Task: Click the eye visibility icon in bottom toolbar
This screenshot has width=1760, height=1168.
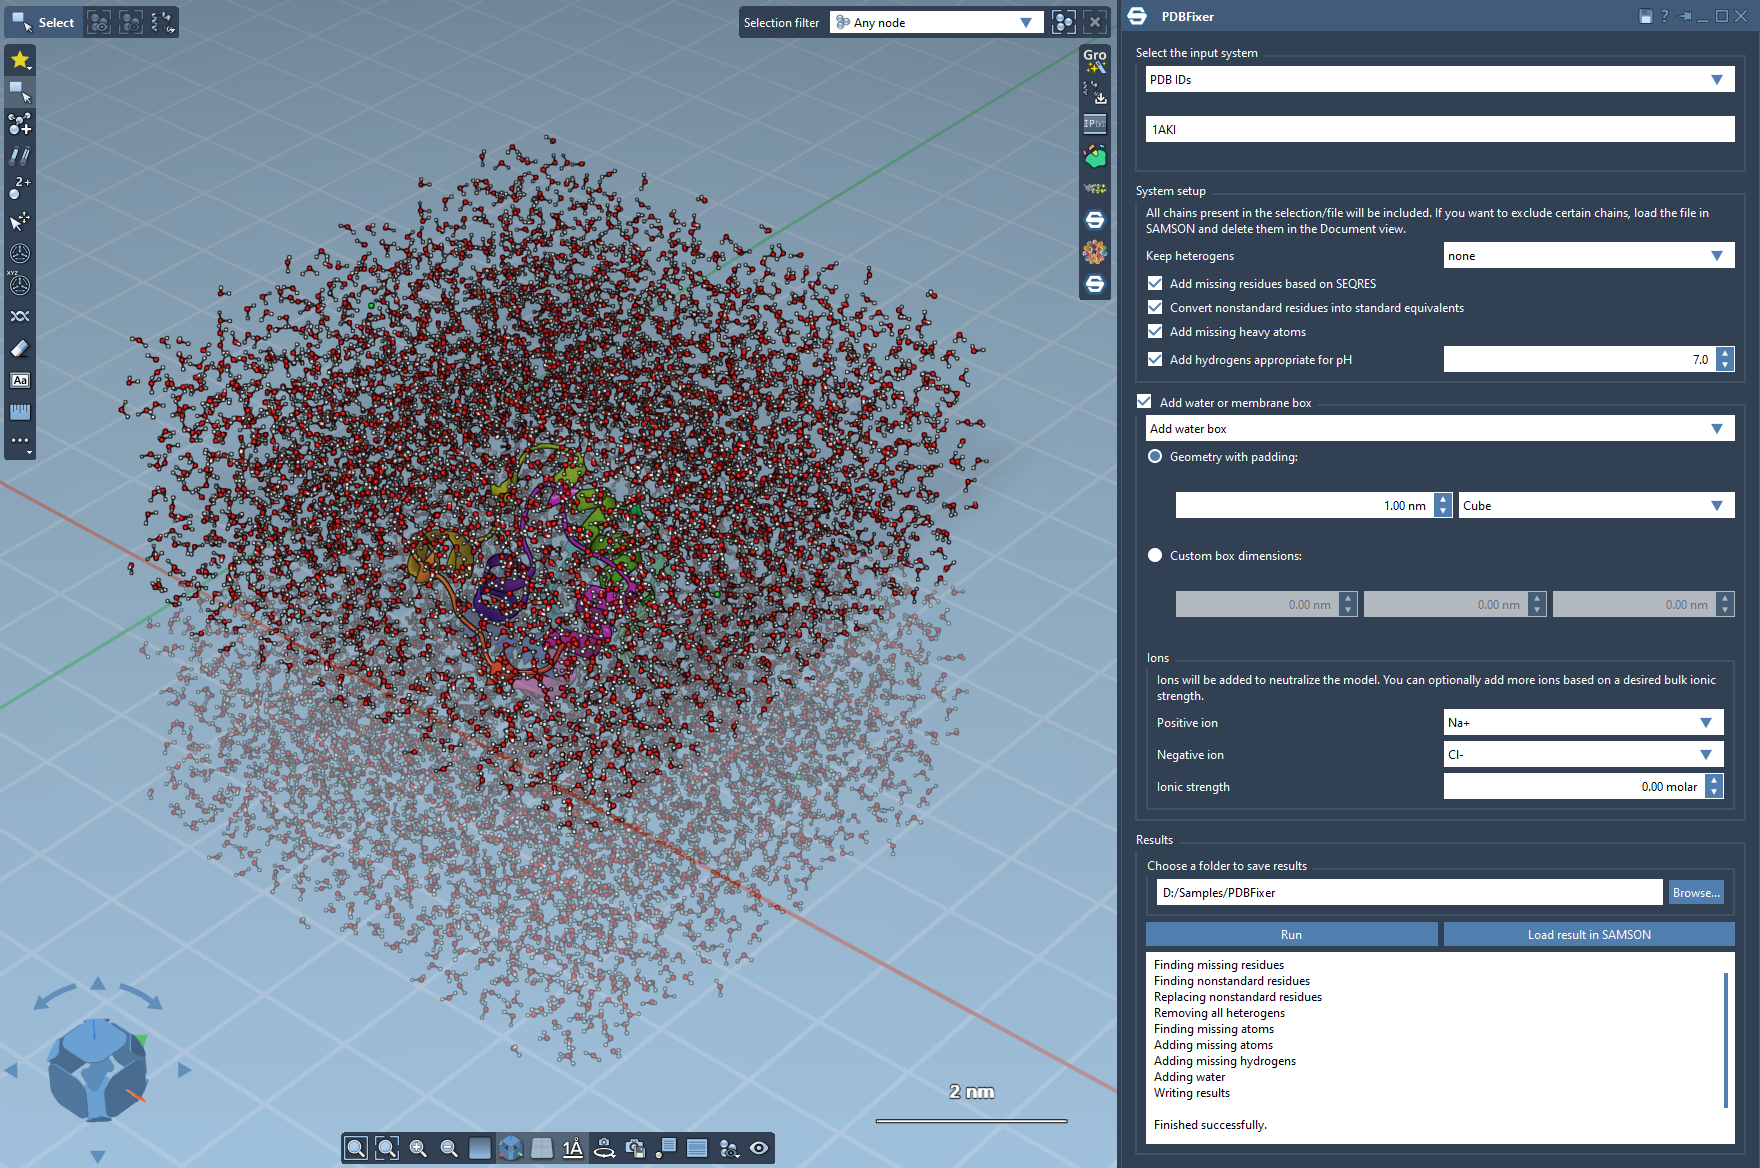Action: 759,1149
